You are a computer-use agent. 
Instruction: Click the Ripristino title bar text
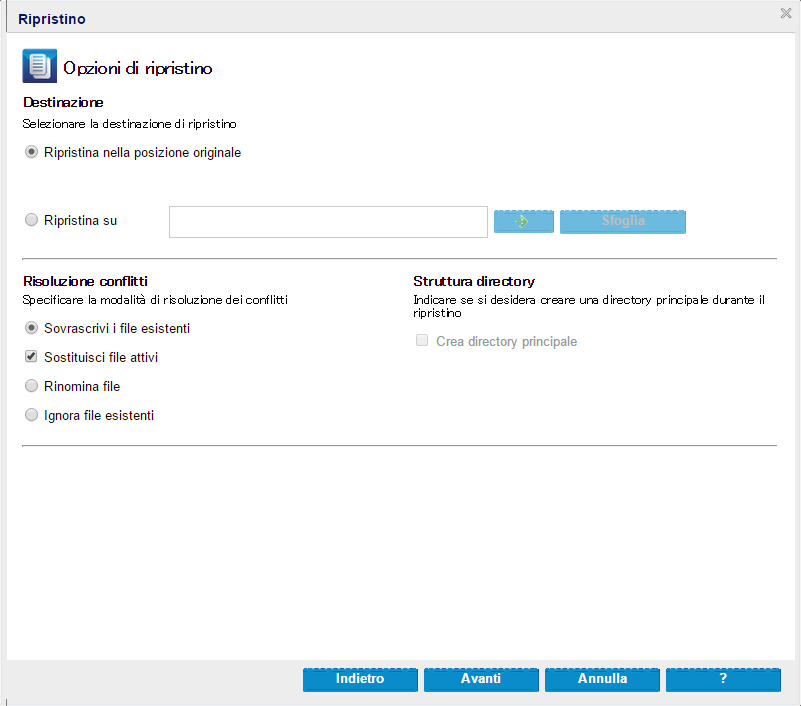(x=51, y=18)
